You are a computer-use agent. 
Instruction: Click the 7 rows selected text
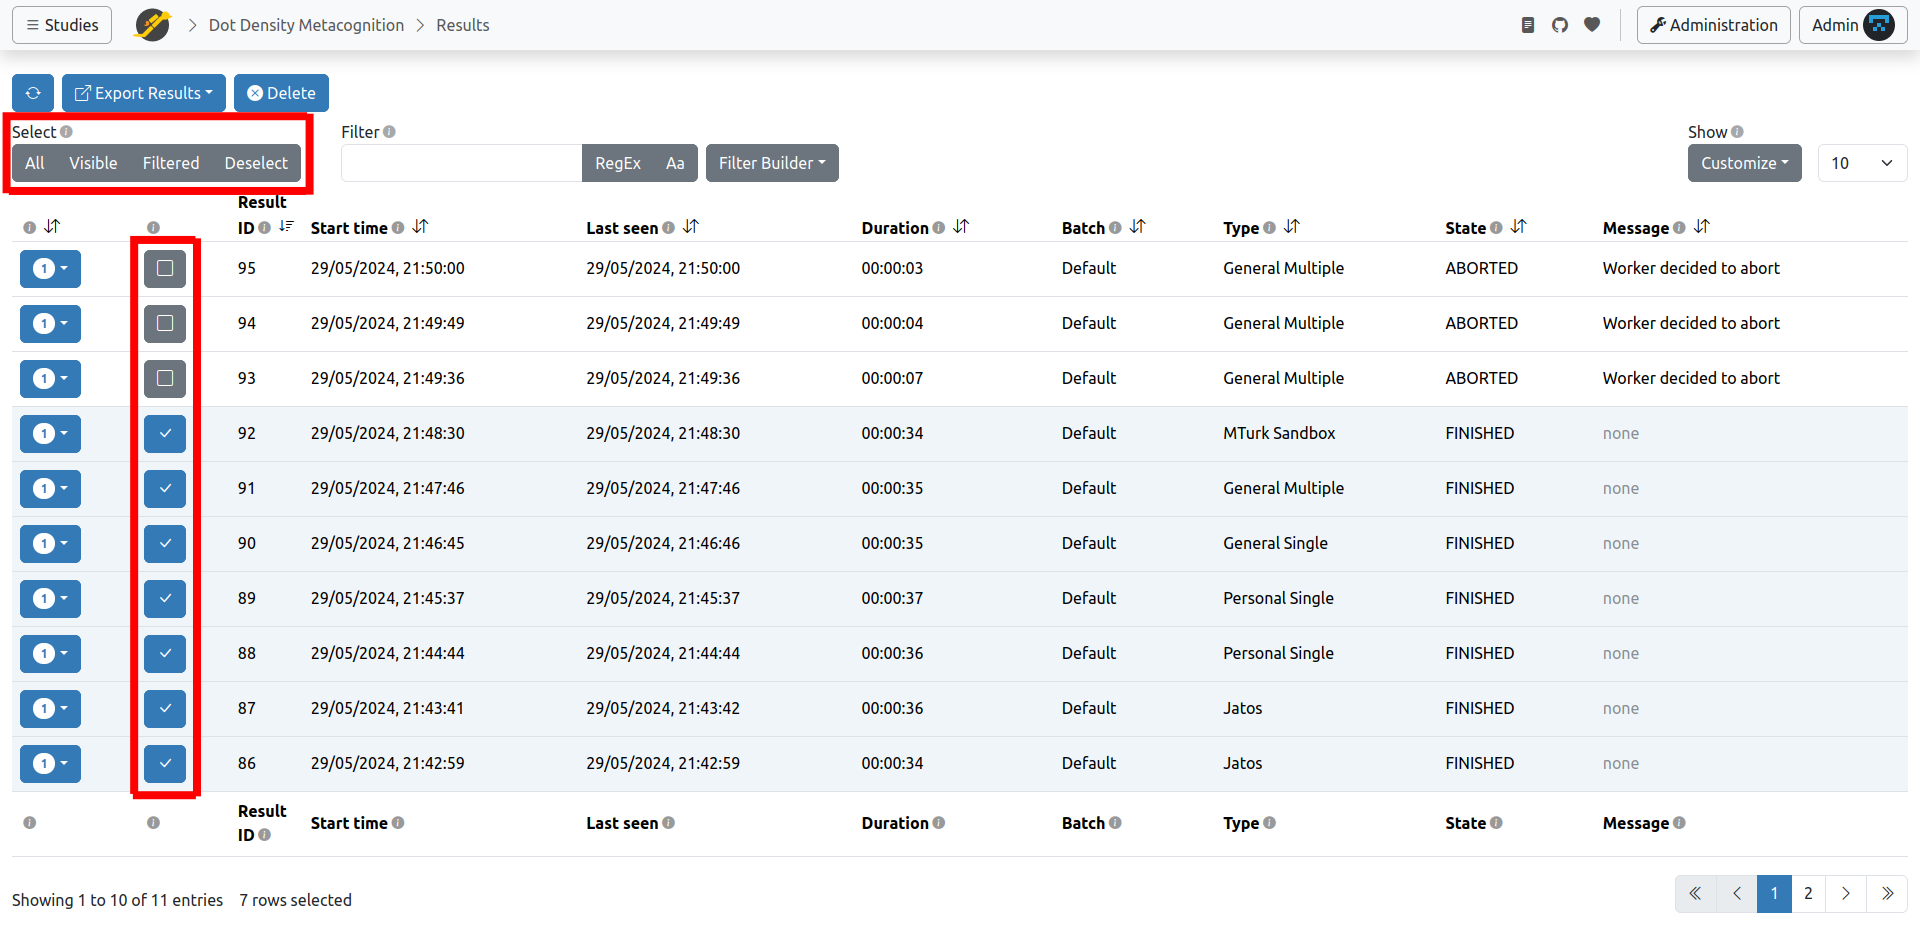click(295, 900)
